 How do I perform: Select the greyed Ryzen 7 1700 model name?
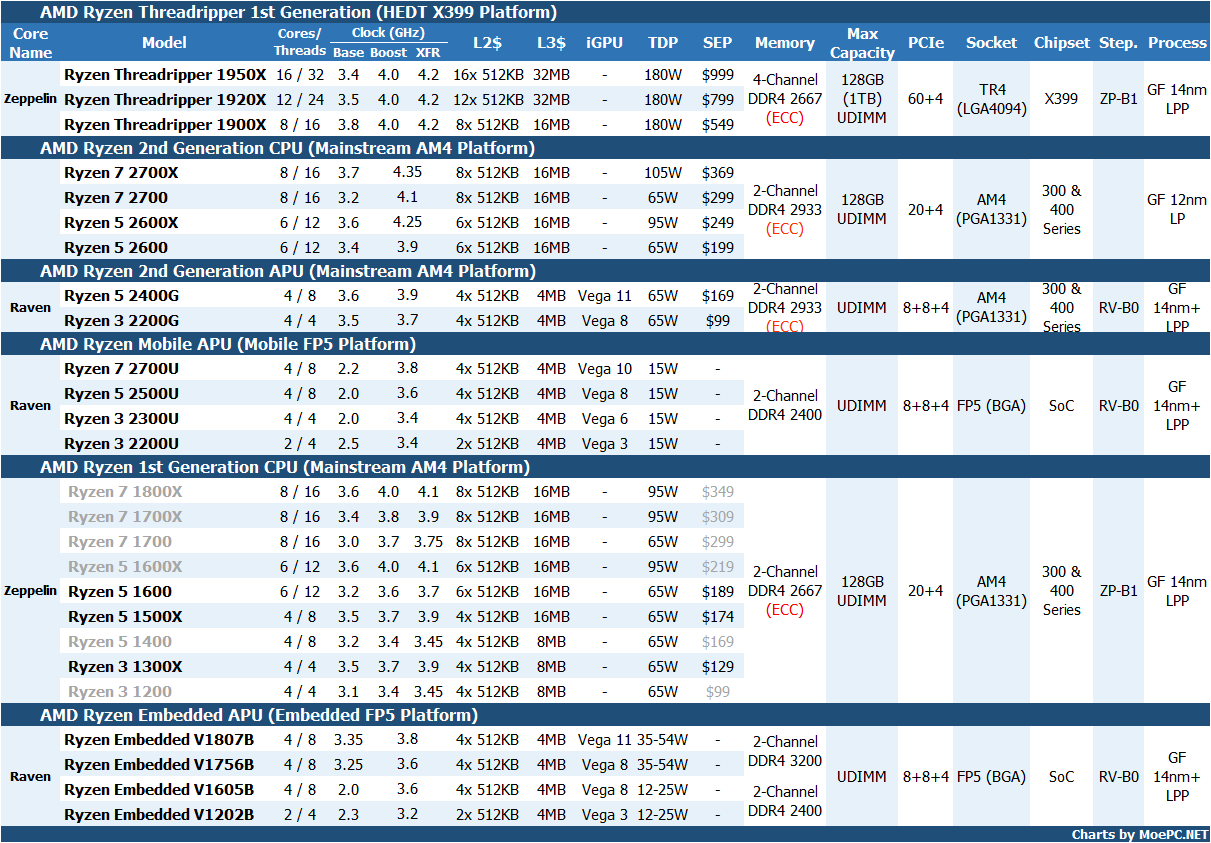click(x=120, y=542)
